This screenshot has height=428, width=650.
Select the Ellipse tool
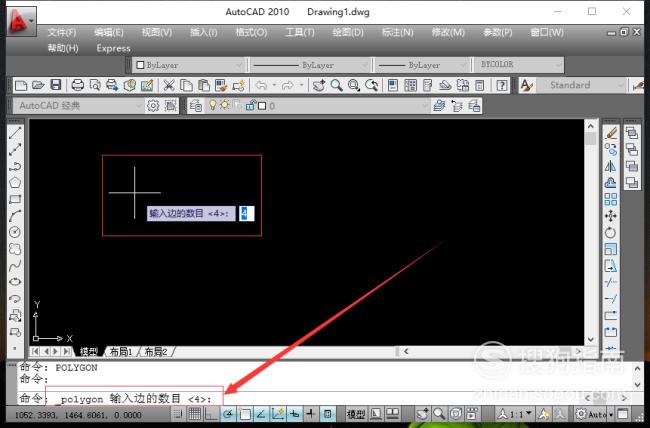click(15, 282)
